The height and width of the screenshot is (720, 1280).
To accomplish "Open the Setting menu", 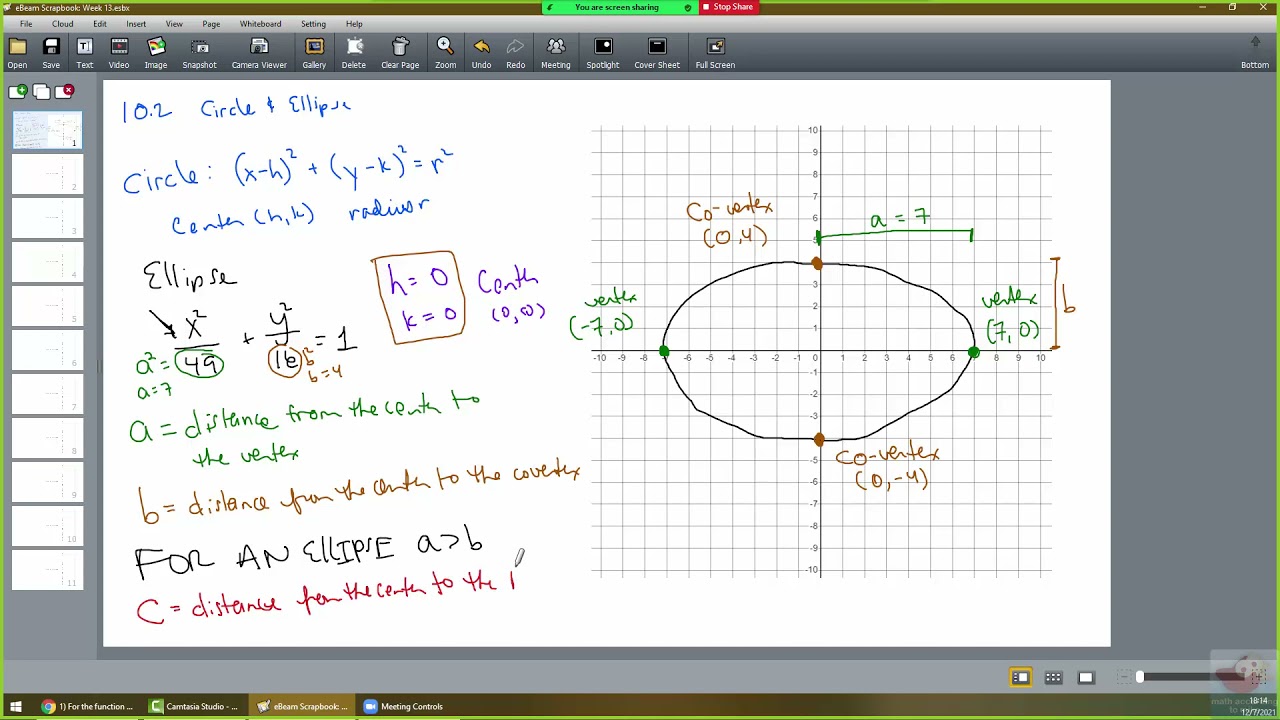I will (313, 24).
